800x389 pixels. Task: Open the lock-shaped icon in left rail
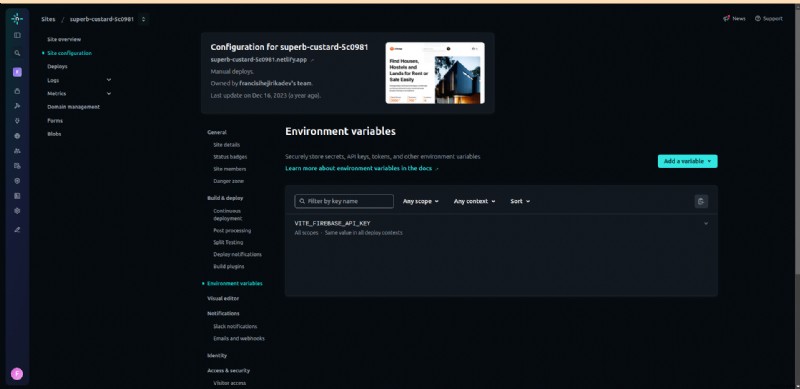coord(17,91)
